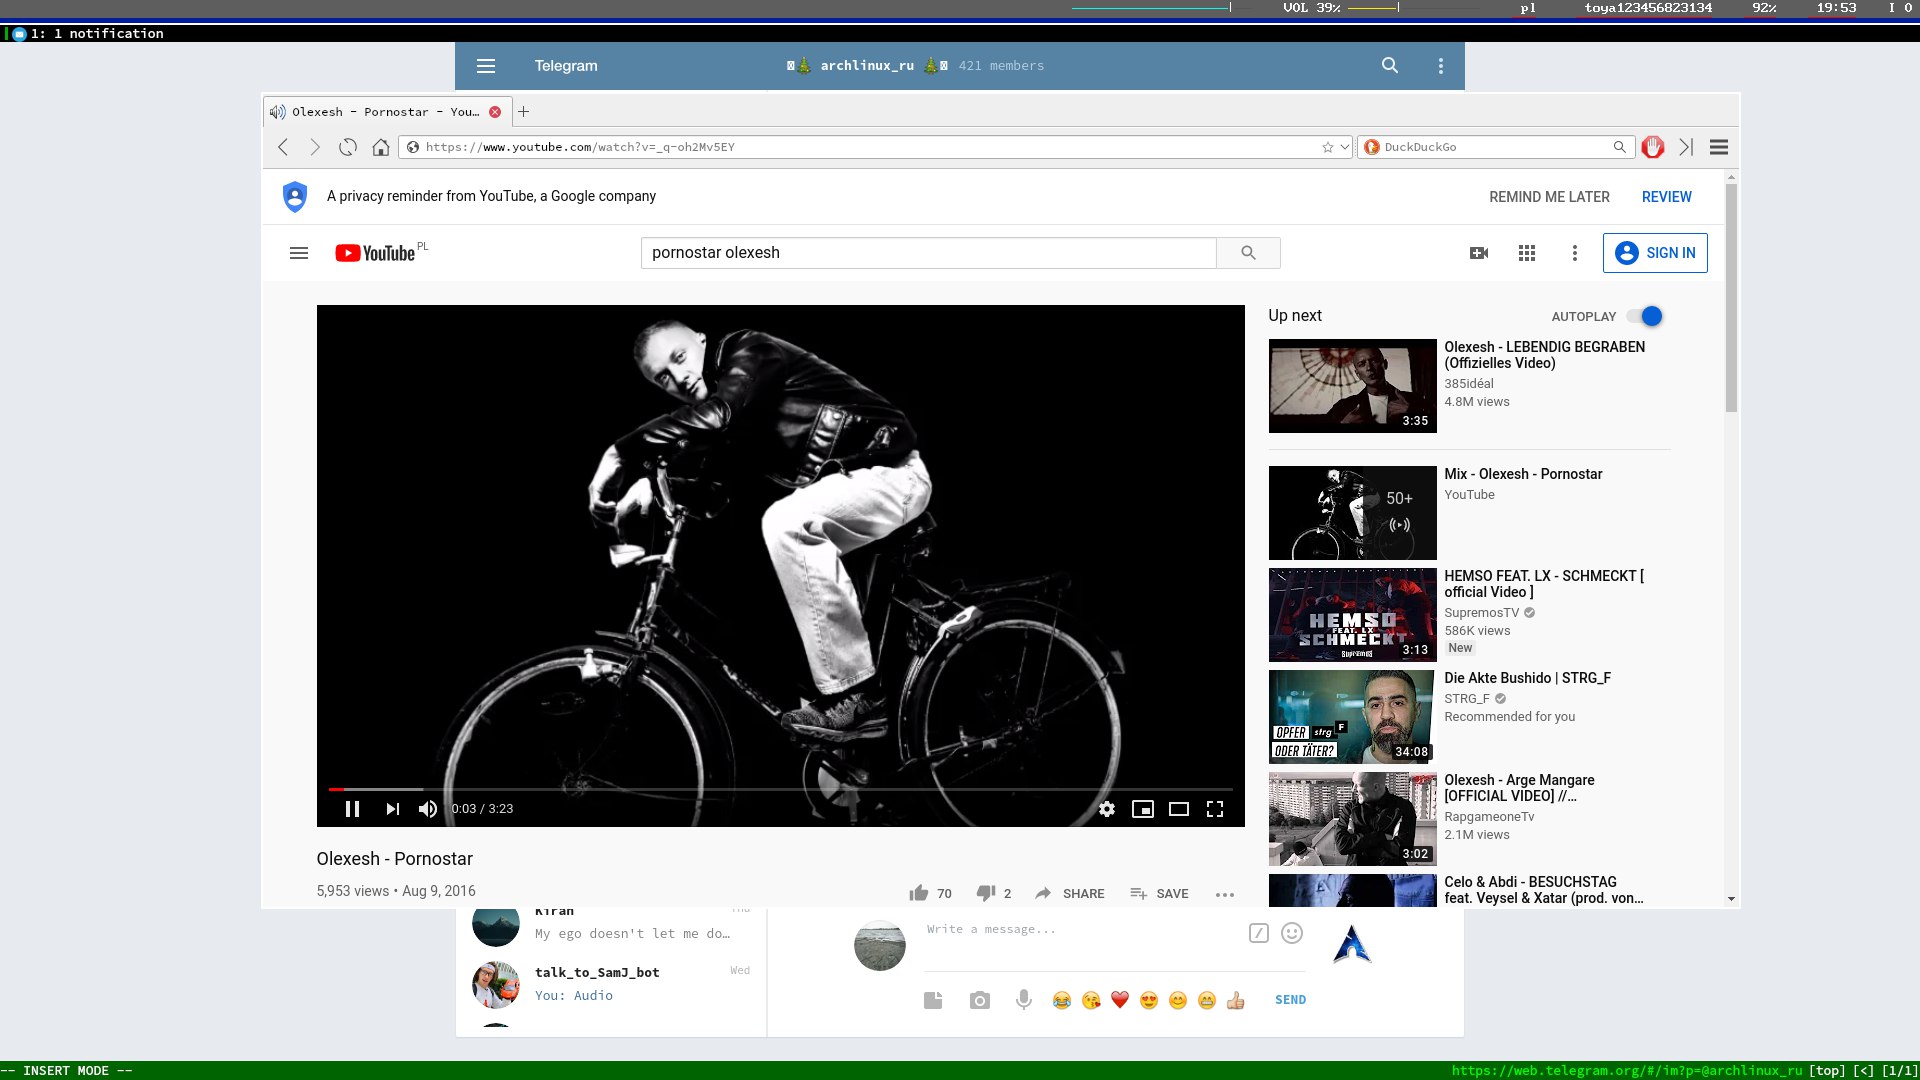The height and width of the screenshot is (1080, 1920).
Task: Enter fullscreen video mode
Action: click(x=1215, y=809)
